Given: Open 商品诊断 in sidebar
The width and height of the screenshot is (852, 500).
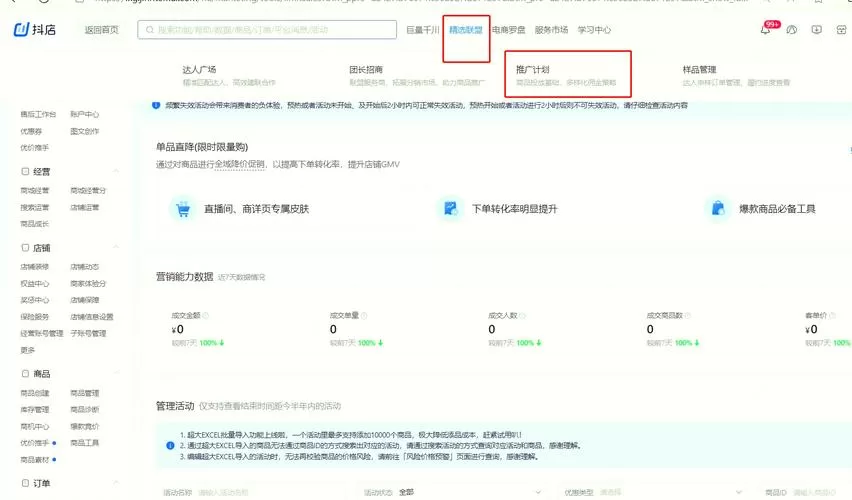Looking at the screenshot, I should click(x=85, y=409).
